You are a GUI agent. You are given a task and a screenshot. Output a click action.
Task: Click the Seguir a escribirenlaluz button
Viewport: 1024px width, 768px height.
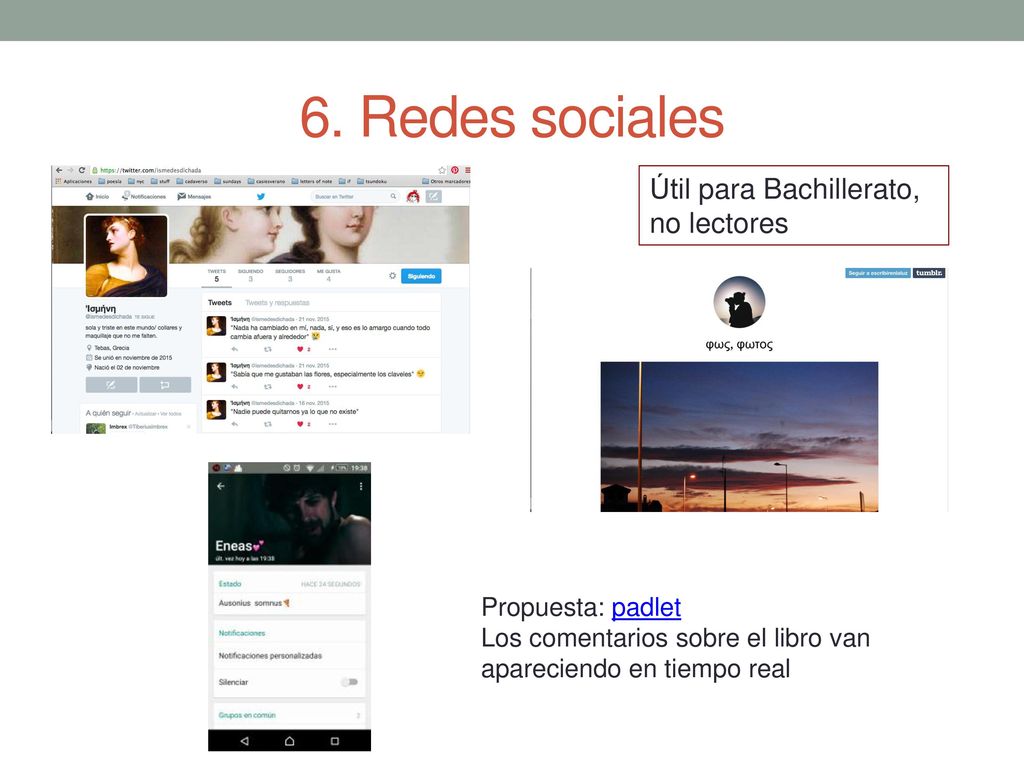coord(878,273)
